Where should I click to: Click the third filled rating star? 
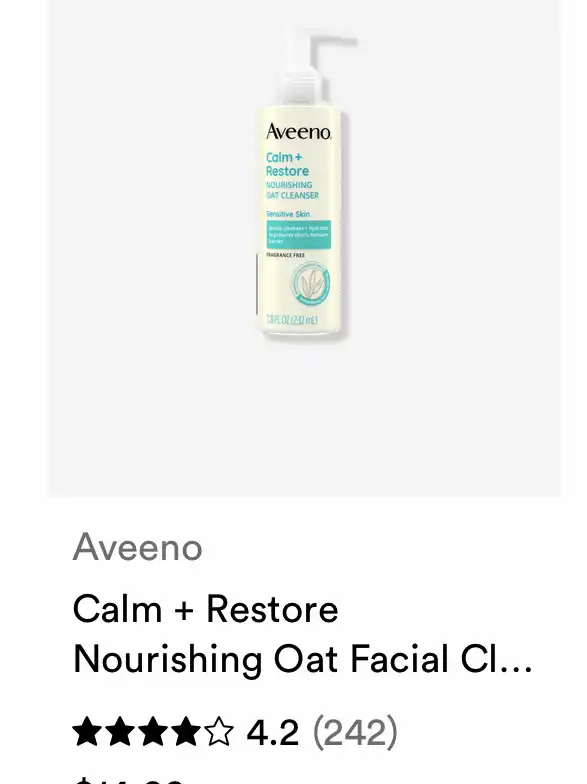click(153, 732)
